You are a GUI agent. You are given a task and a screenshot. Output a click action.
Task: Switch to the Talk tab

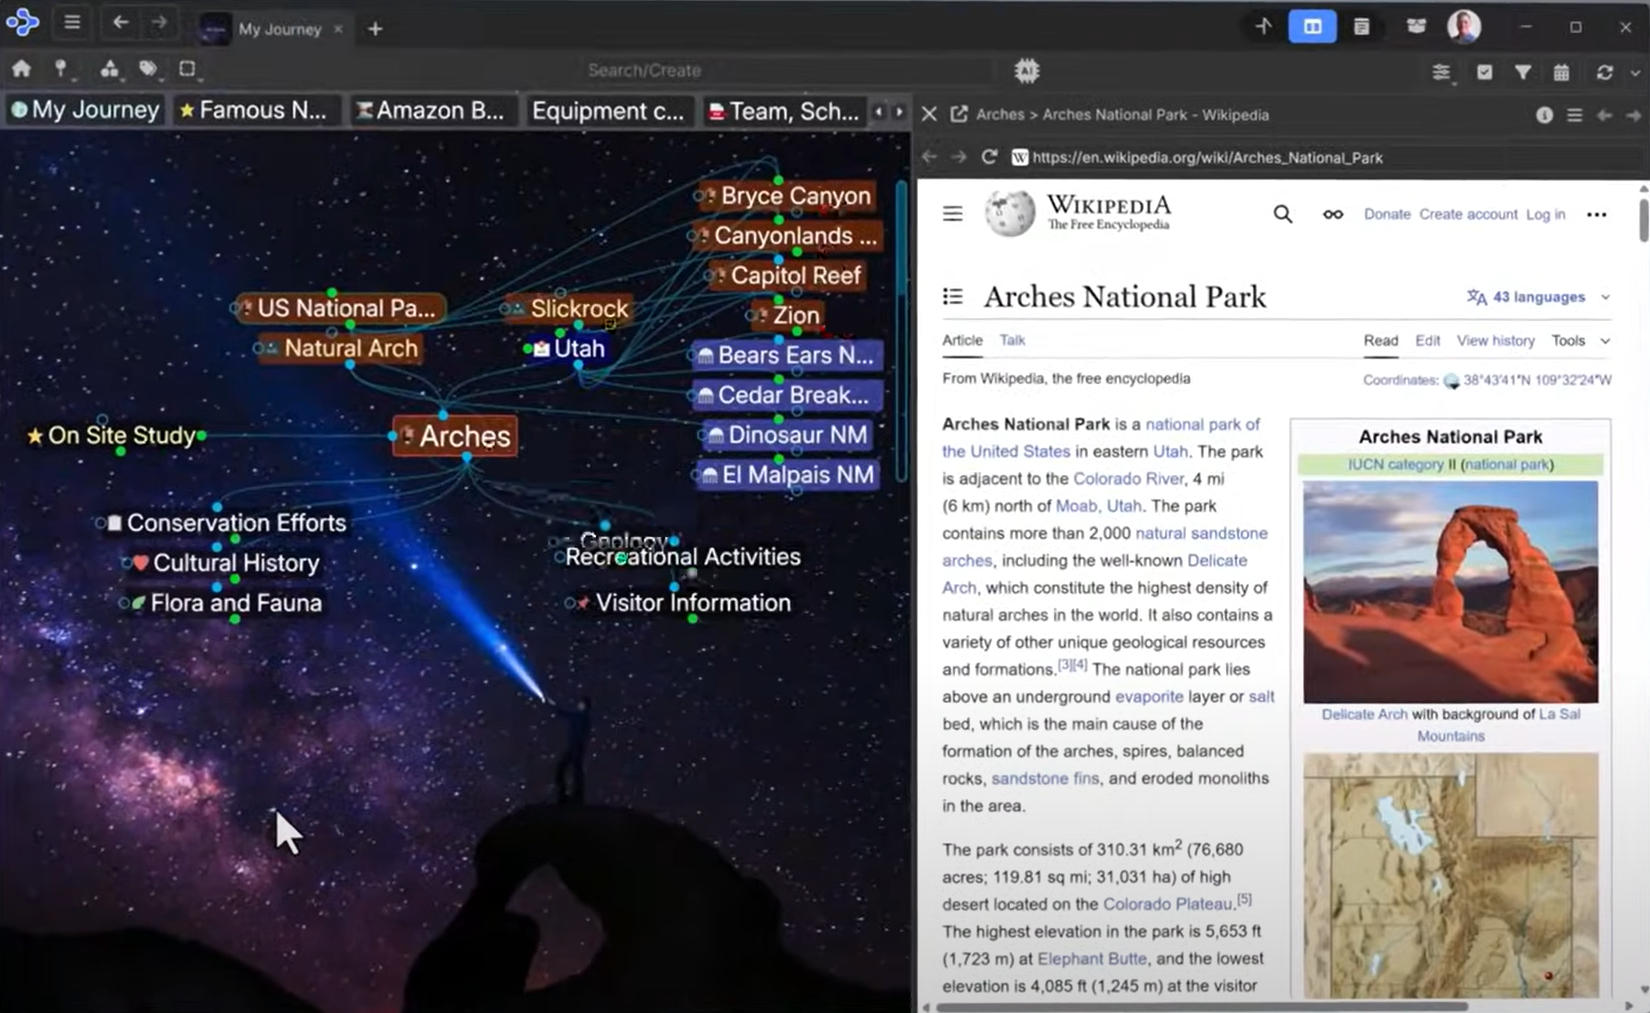1012,340
